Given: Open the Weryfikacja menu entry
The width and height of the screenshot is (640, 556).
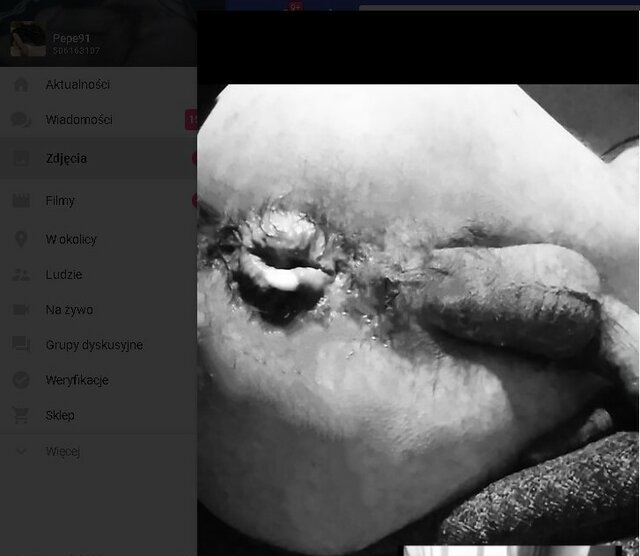Looking at the screenshot, I should tap(77, 380).
